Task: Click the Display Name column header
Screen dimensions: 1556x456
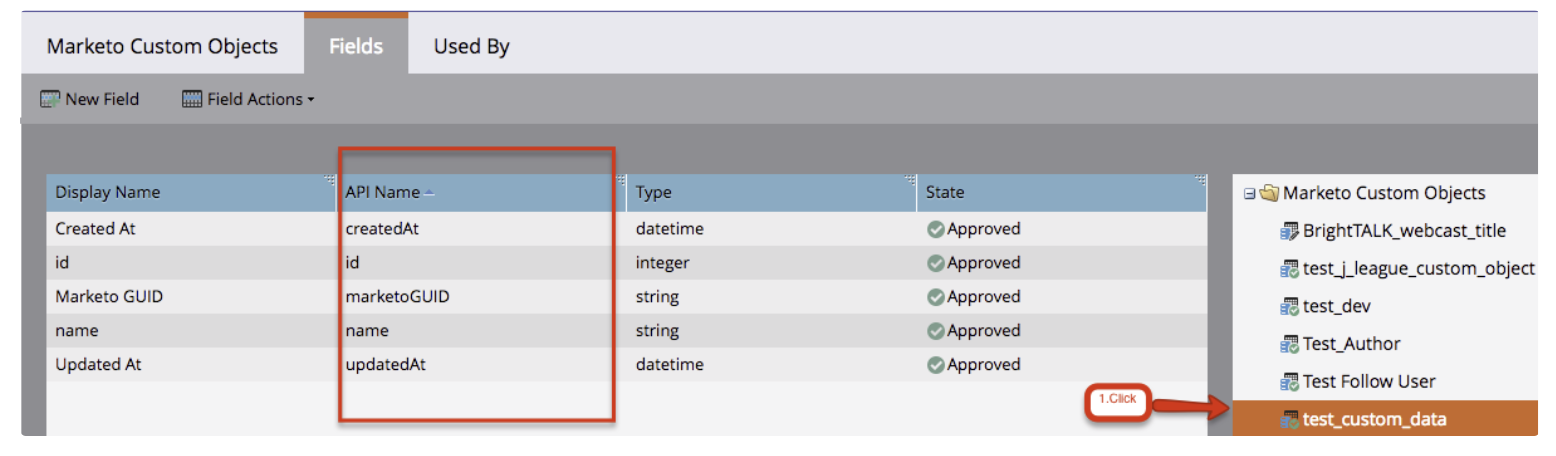Action: [107, 192]
